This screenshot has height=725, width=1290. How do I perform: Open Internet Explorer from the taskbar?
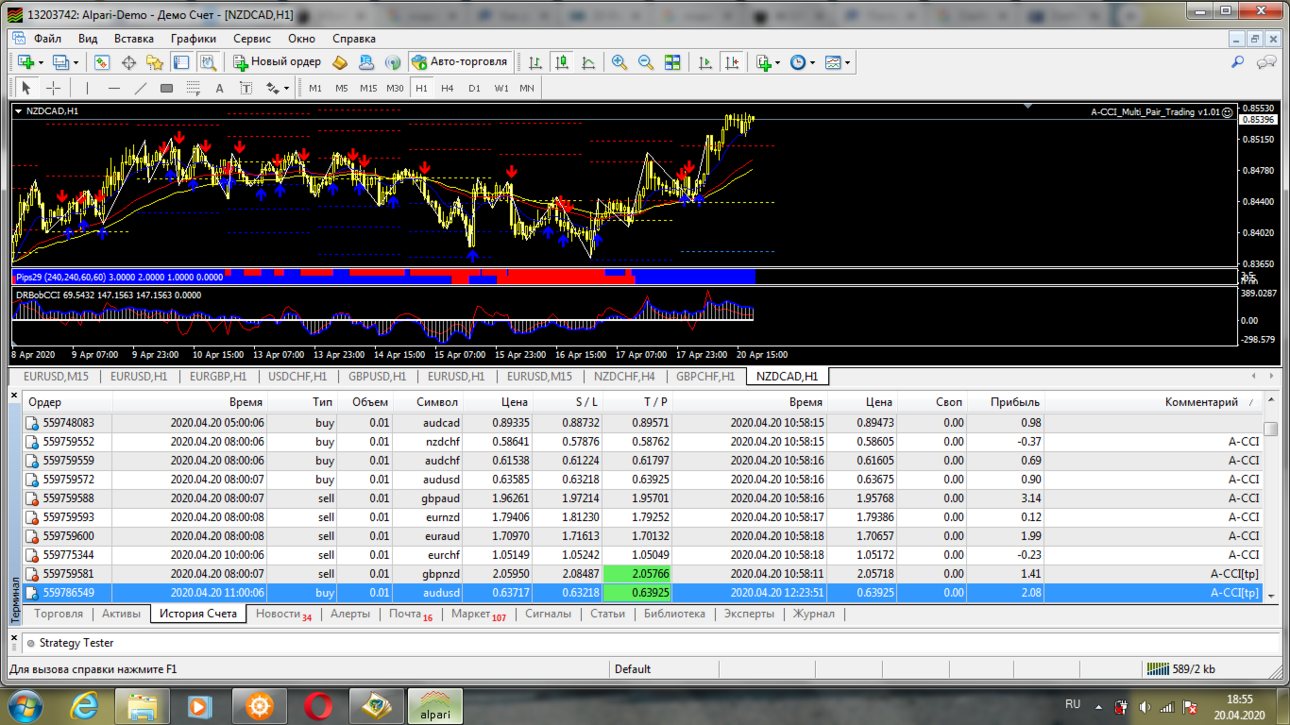84,706
